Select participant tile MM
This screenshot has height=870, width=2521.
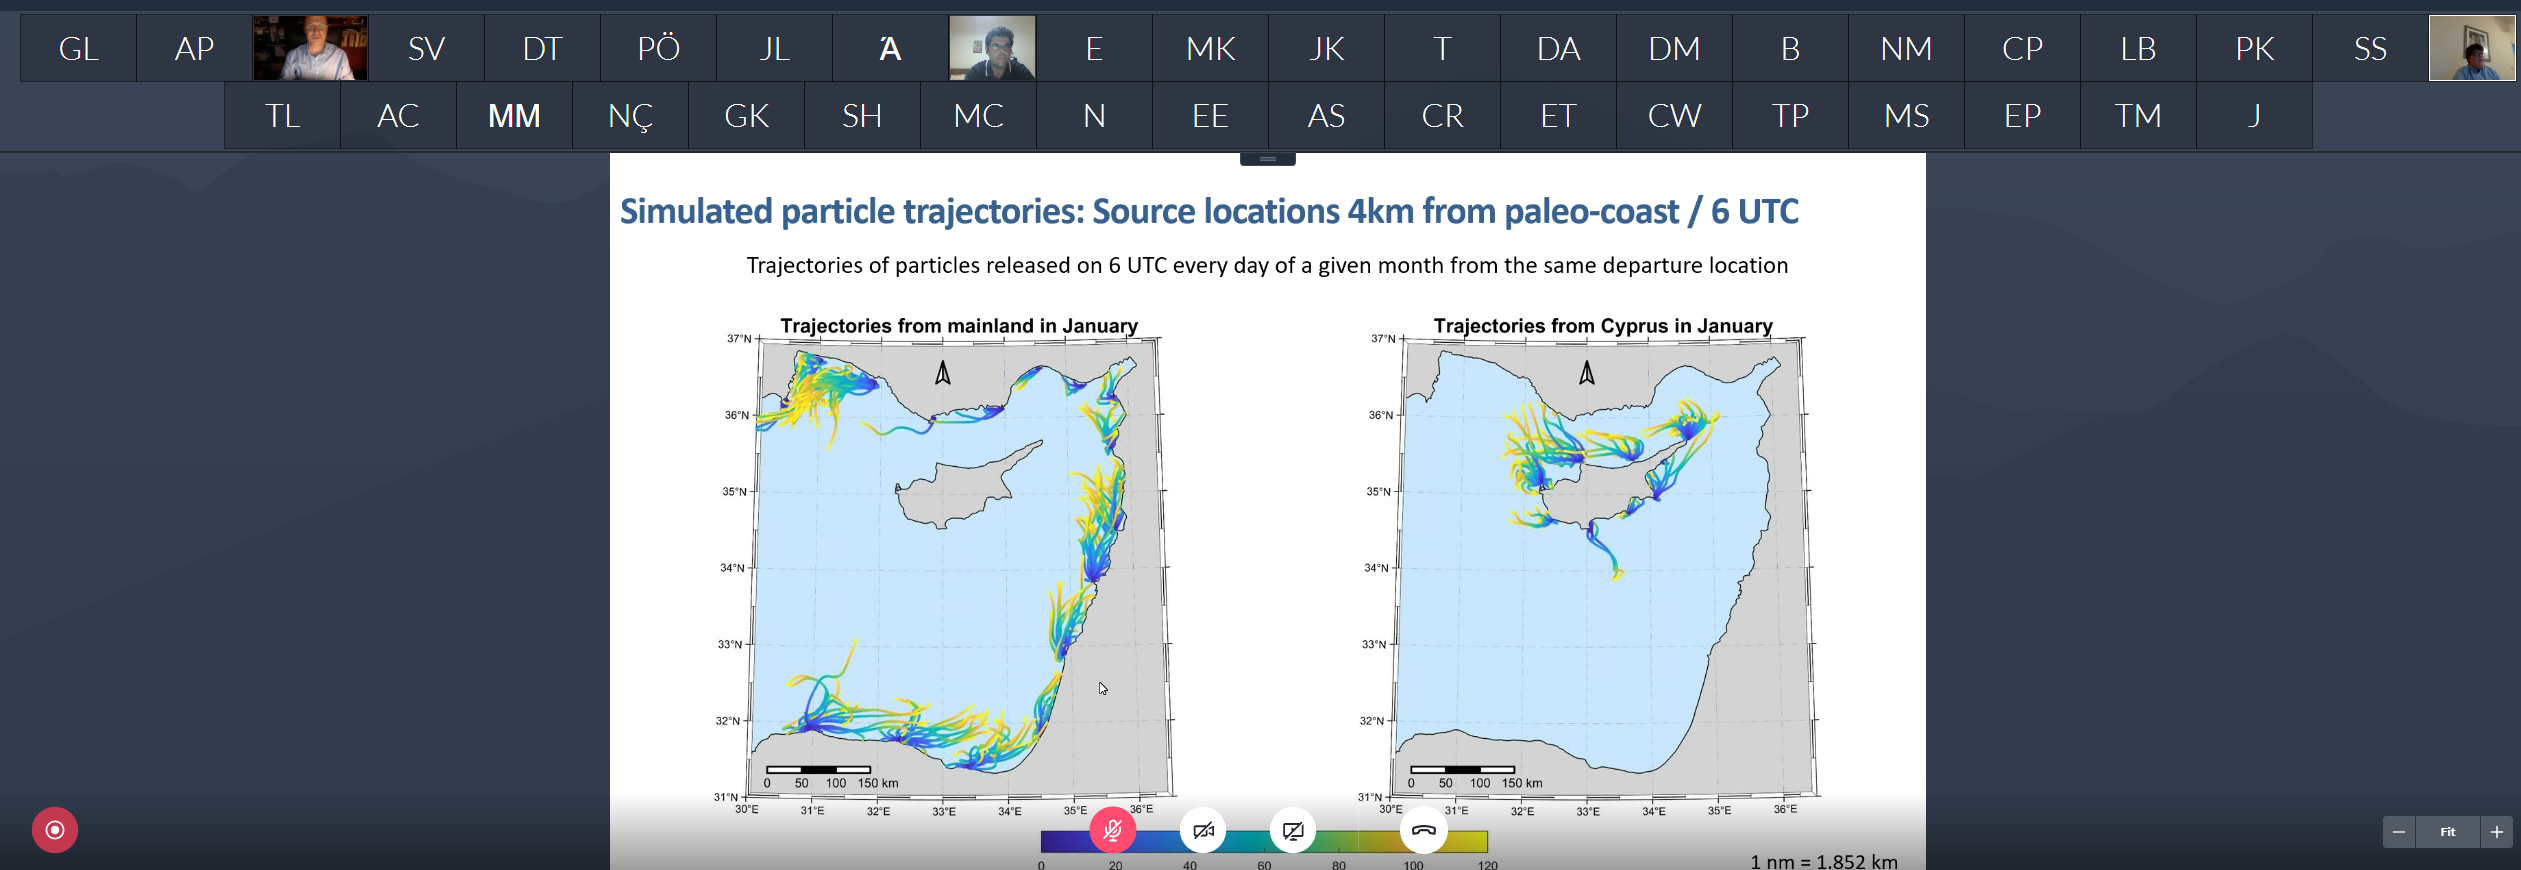514,116
